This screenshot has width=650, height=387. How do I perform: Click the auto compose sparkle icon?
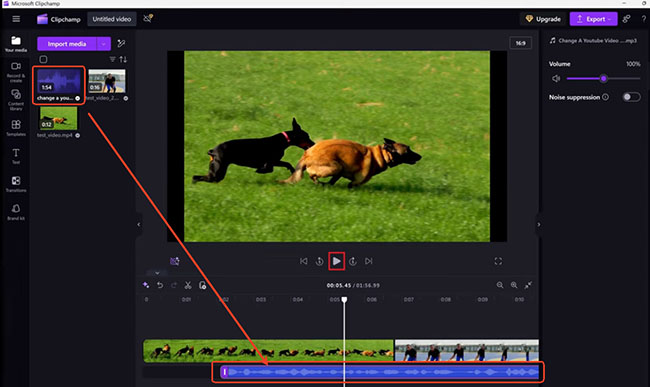click(x=146, y=285)
